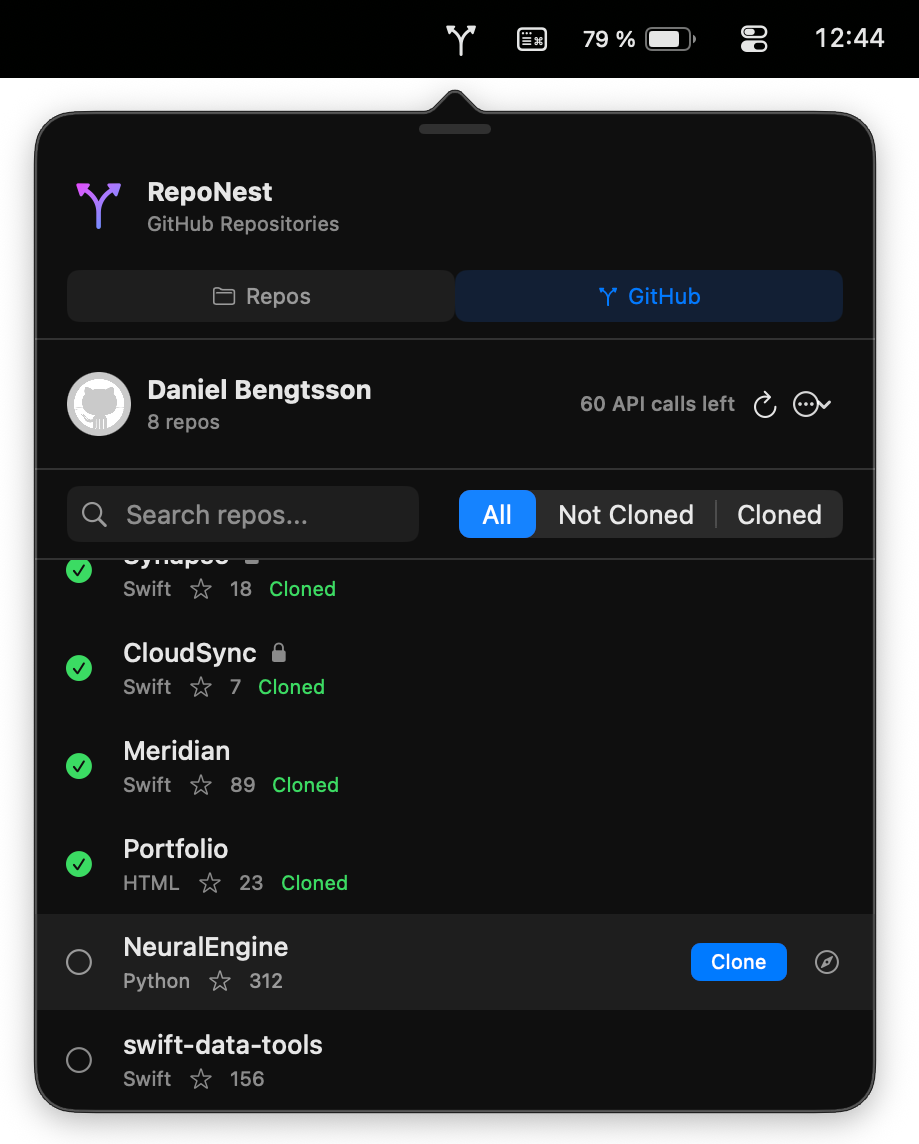This screenshot has width=919, height=1144.
Task: Click the lock icon beside CloudSync
Action: point(279,653)
